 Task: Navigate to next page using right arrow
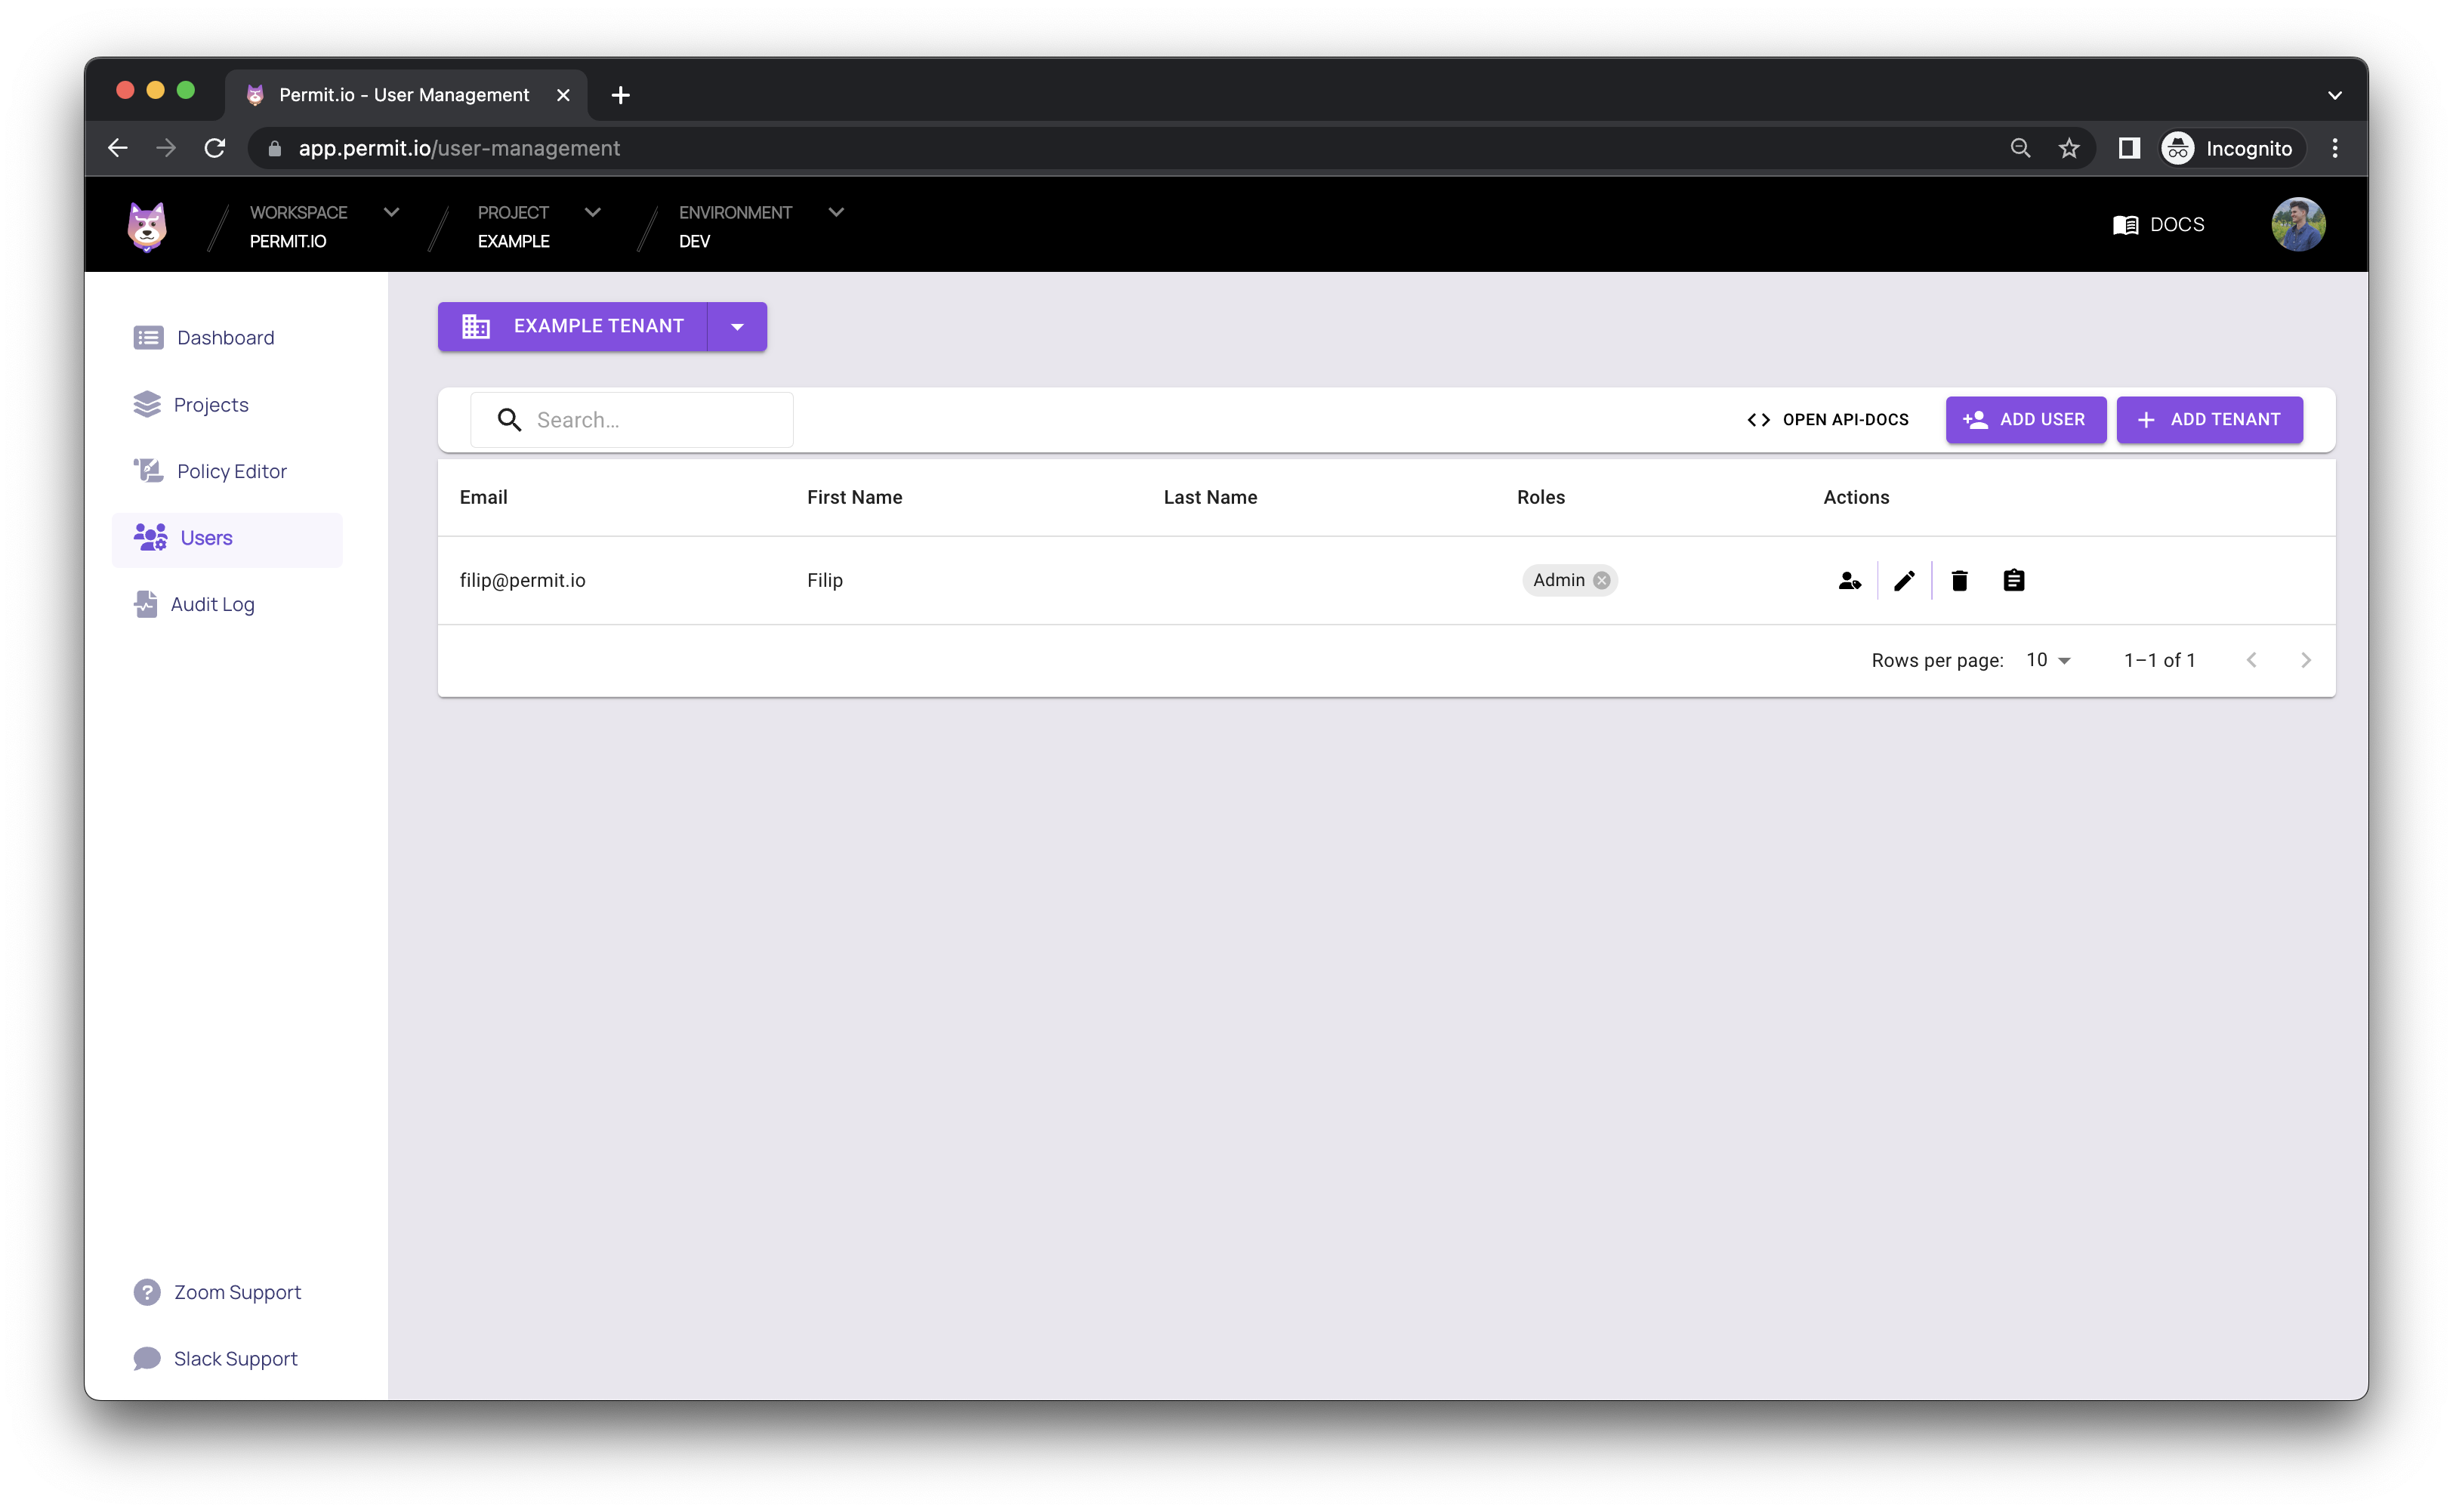pyautogui.click(x=2307, y=661)
